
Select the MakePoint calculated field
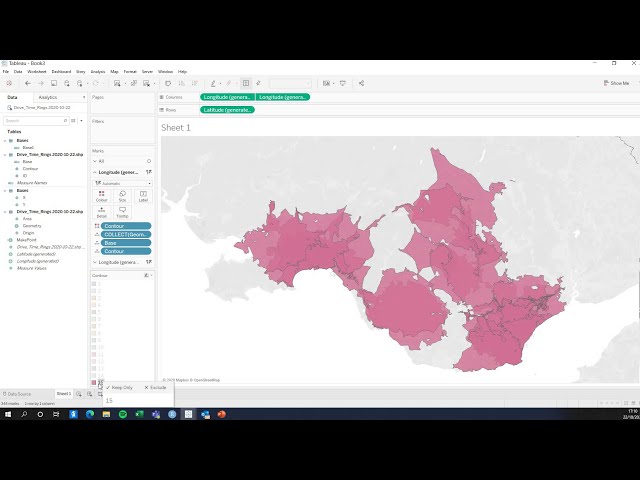[x=27, y=240]
